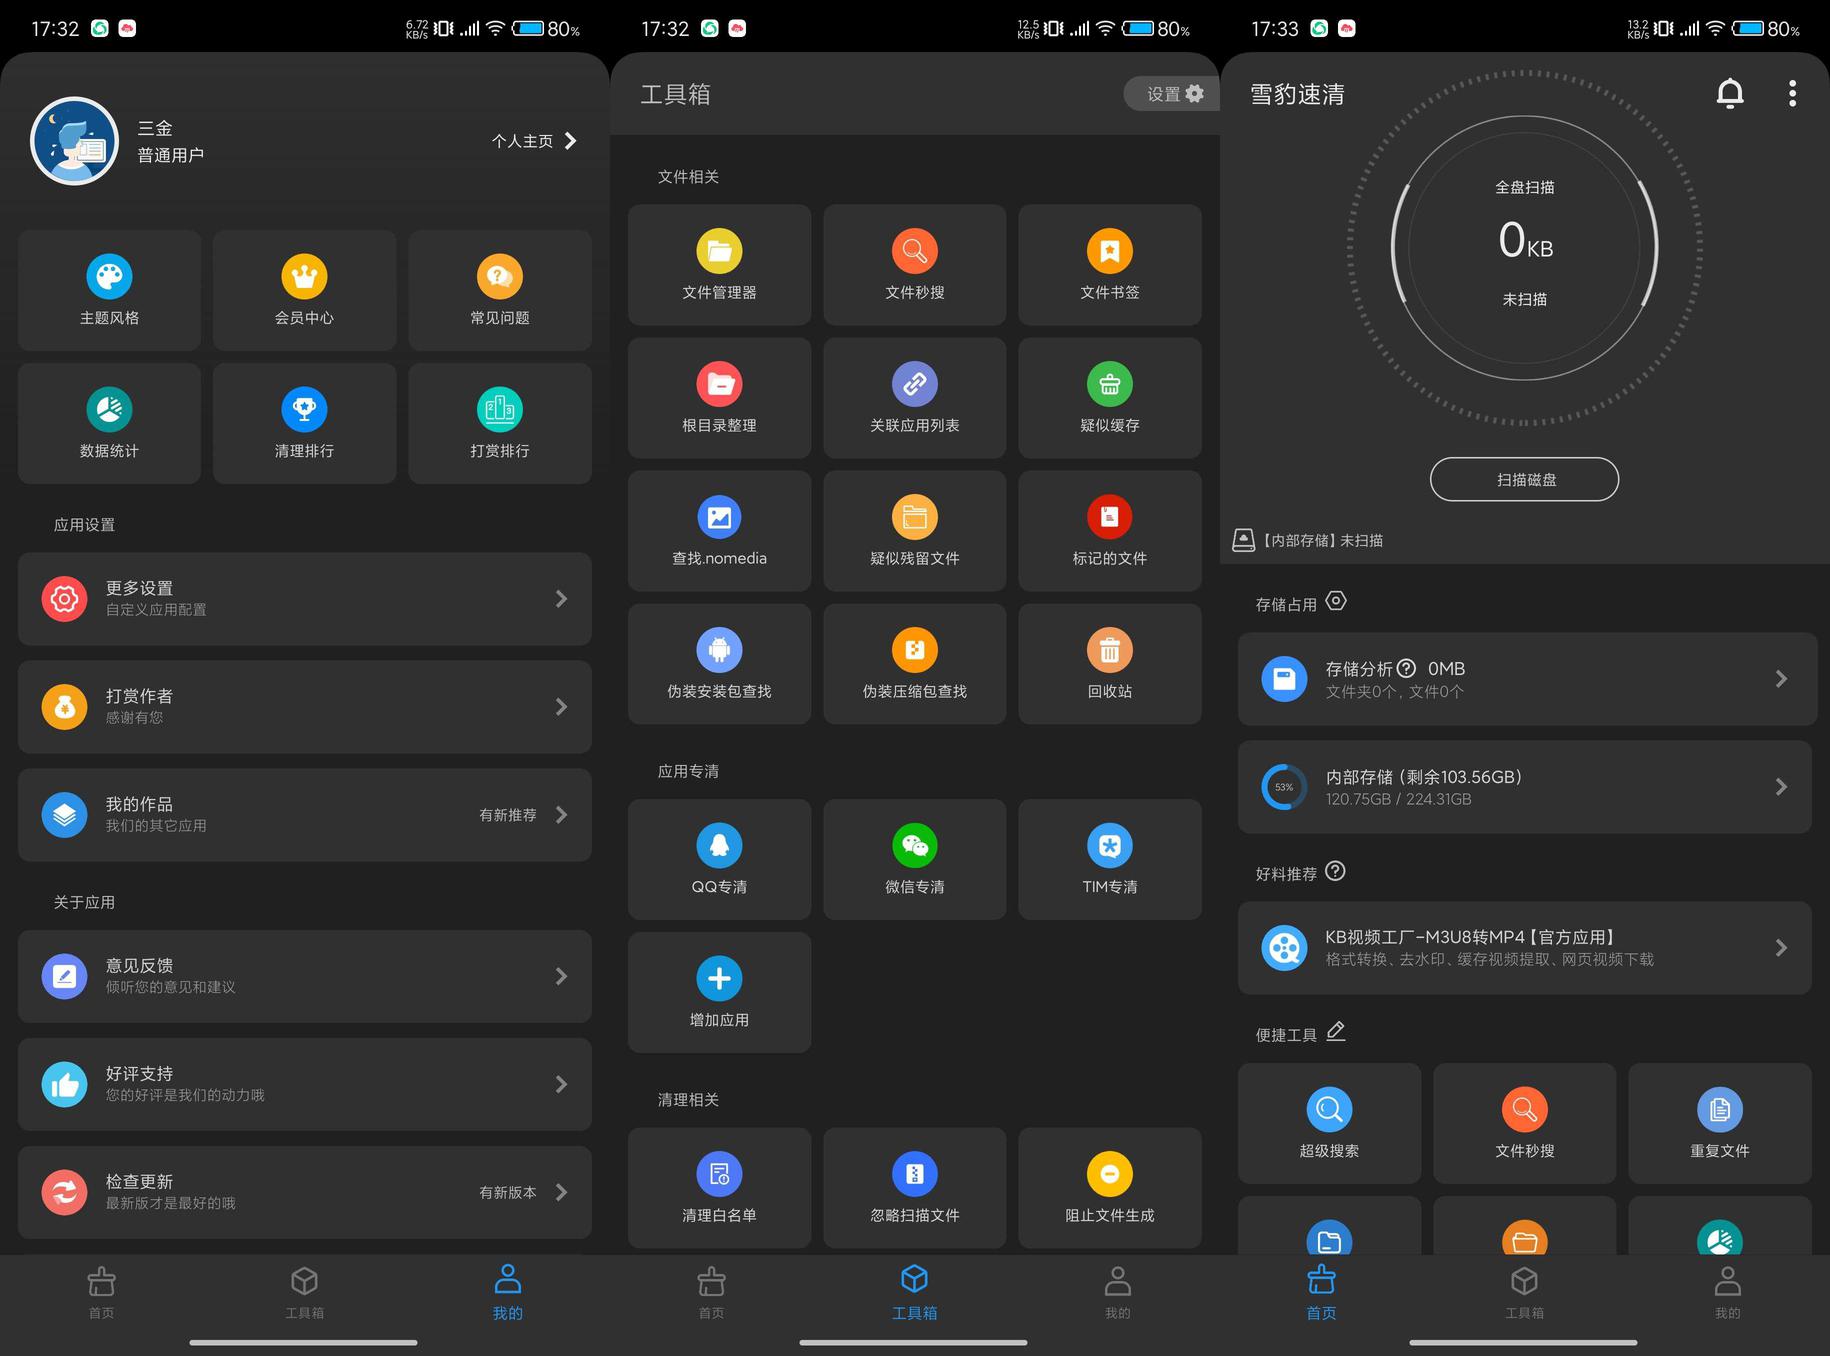1830x1356 pixels.
Task: Open 文件秒搜 in the toolbox
Action: click(914, 265)
